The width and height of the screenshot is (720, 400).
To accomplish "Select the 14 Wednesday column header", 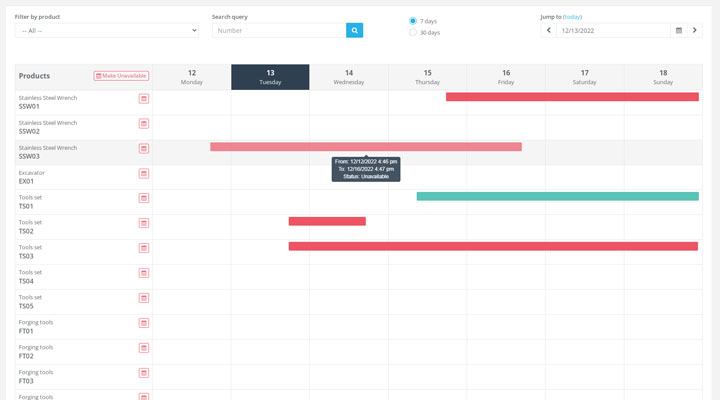I will pyautogui.click(x=349, y=77).
